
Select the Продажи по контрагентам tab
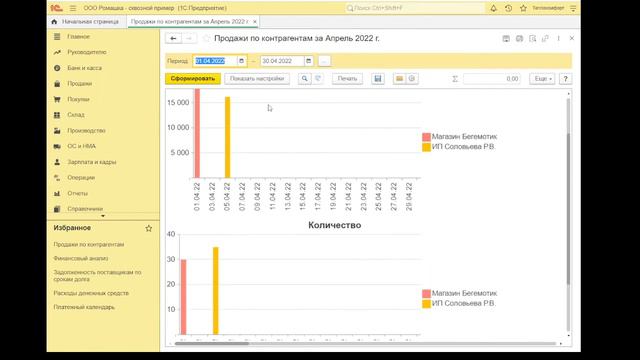tap(189, 22)
